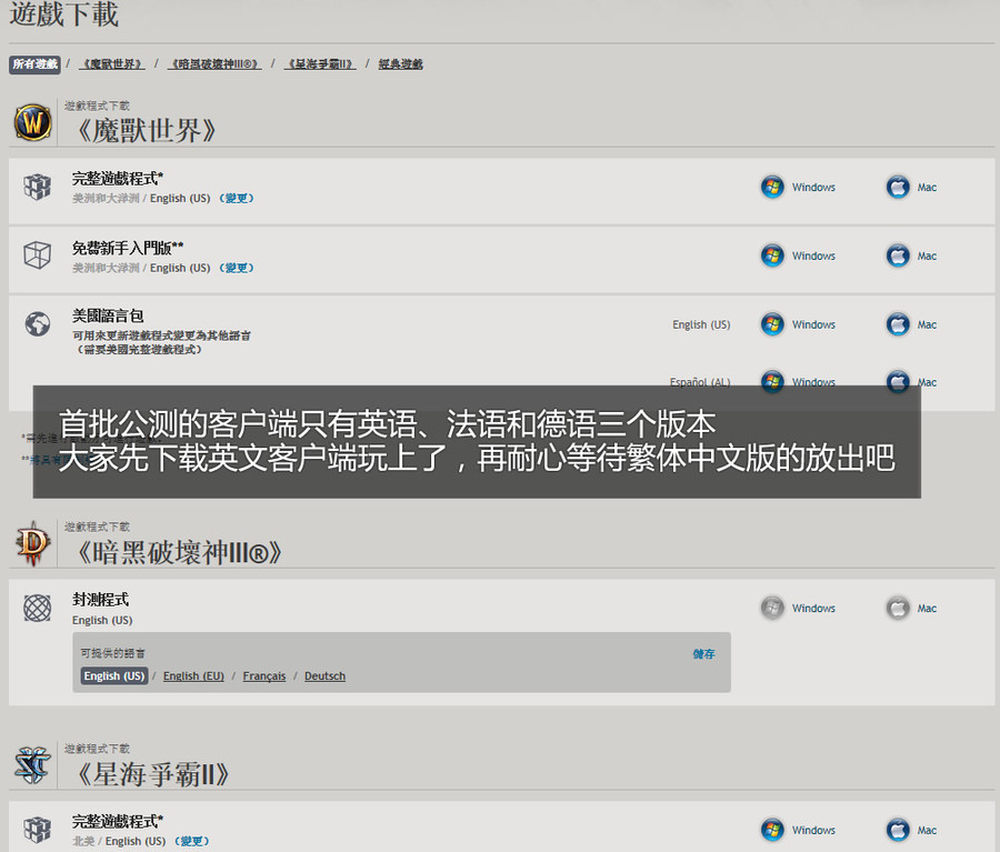Expand 變更 region option for StarCraft II client
Screen dimensions: 1000x852
[x=193, y=841]
